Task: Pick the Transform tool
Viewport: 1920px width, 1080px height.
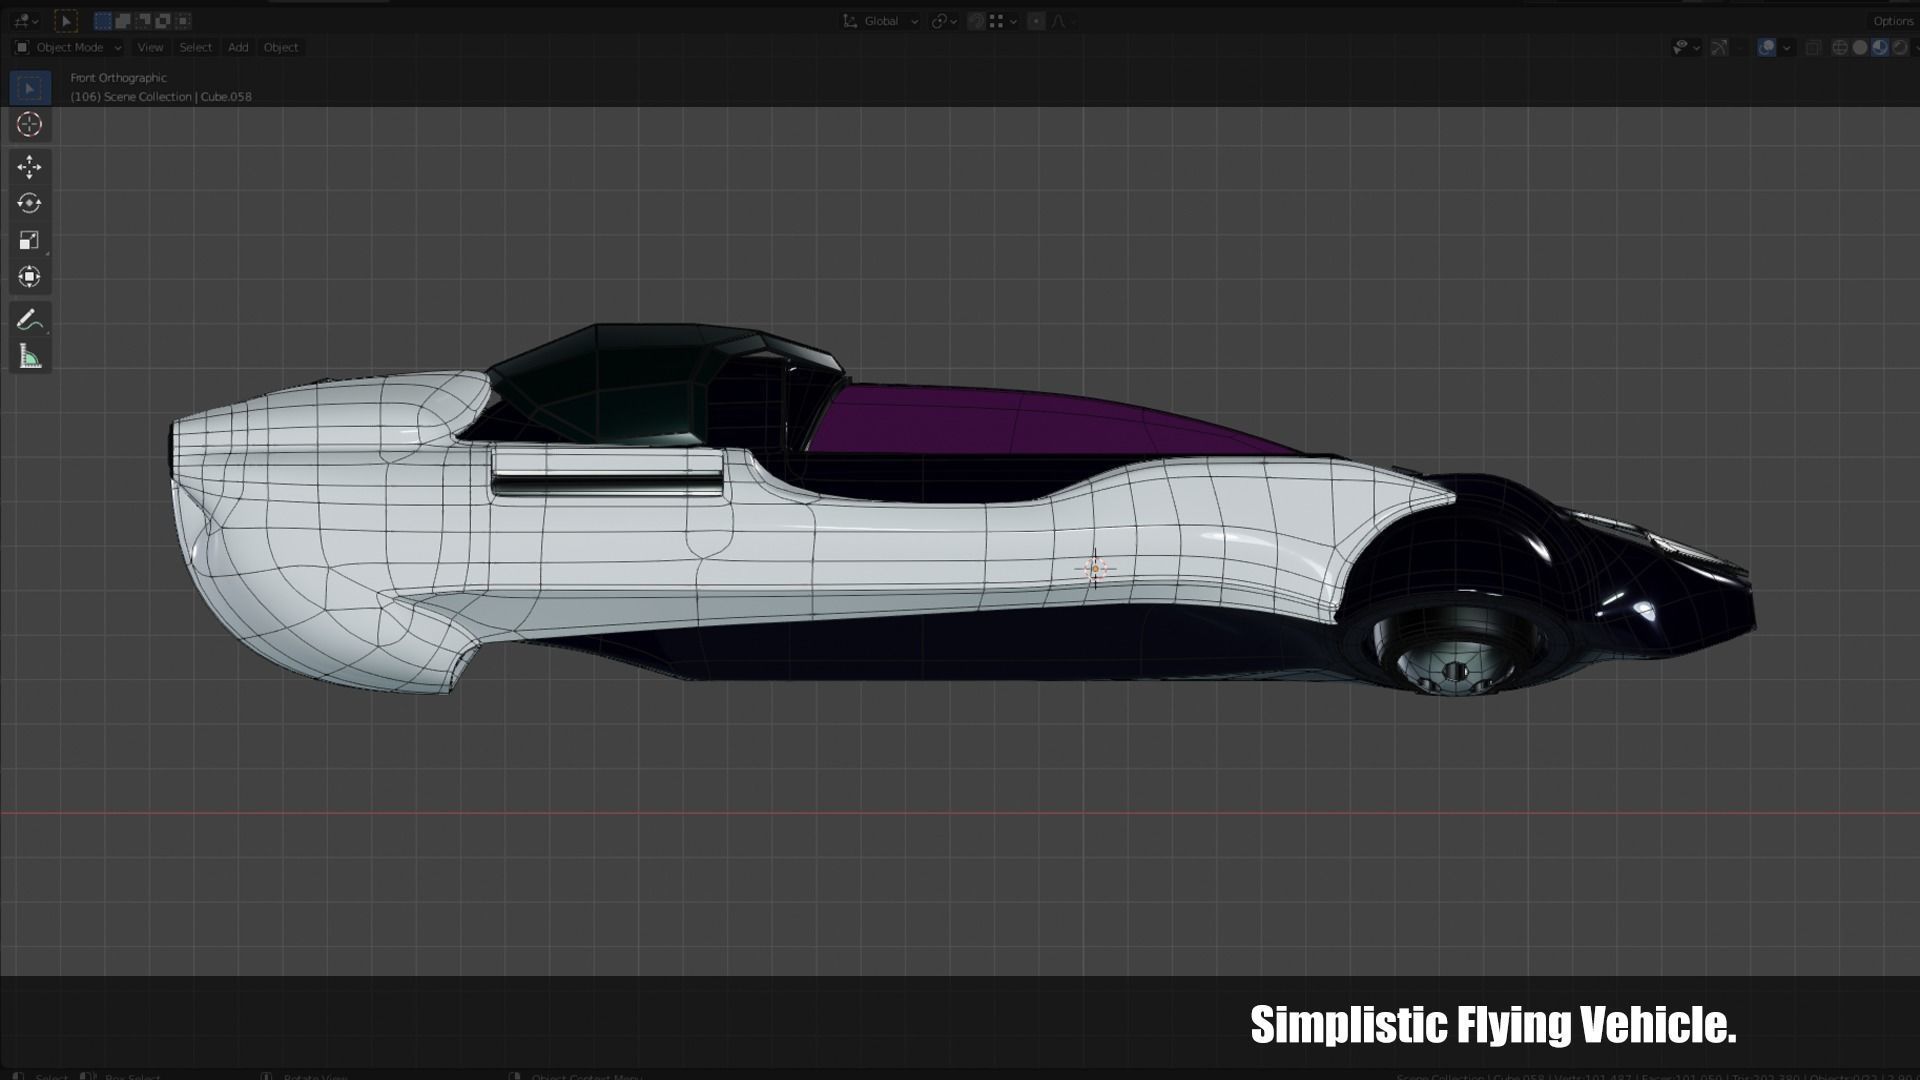Action: point(29,277)
